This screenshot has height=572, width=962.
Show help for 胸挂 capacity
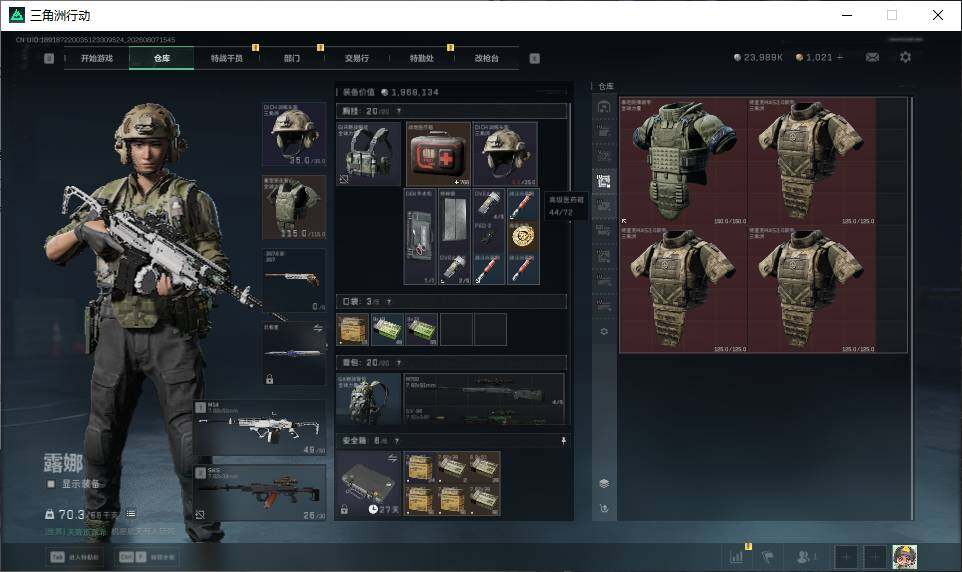399,111
